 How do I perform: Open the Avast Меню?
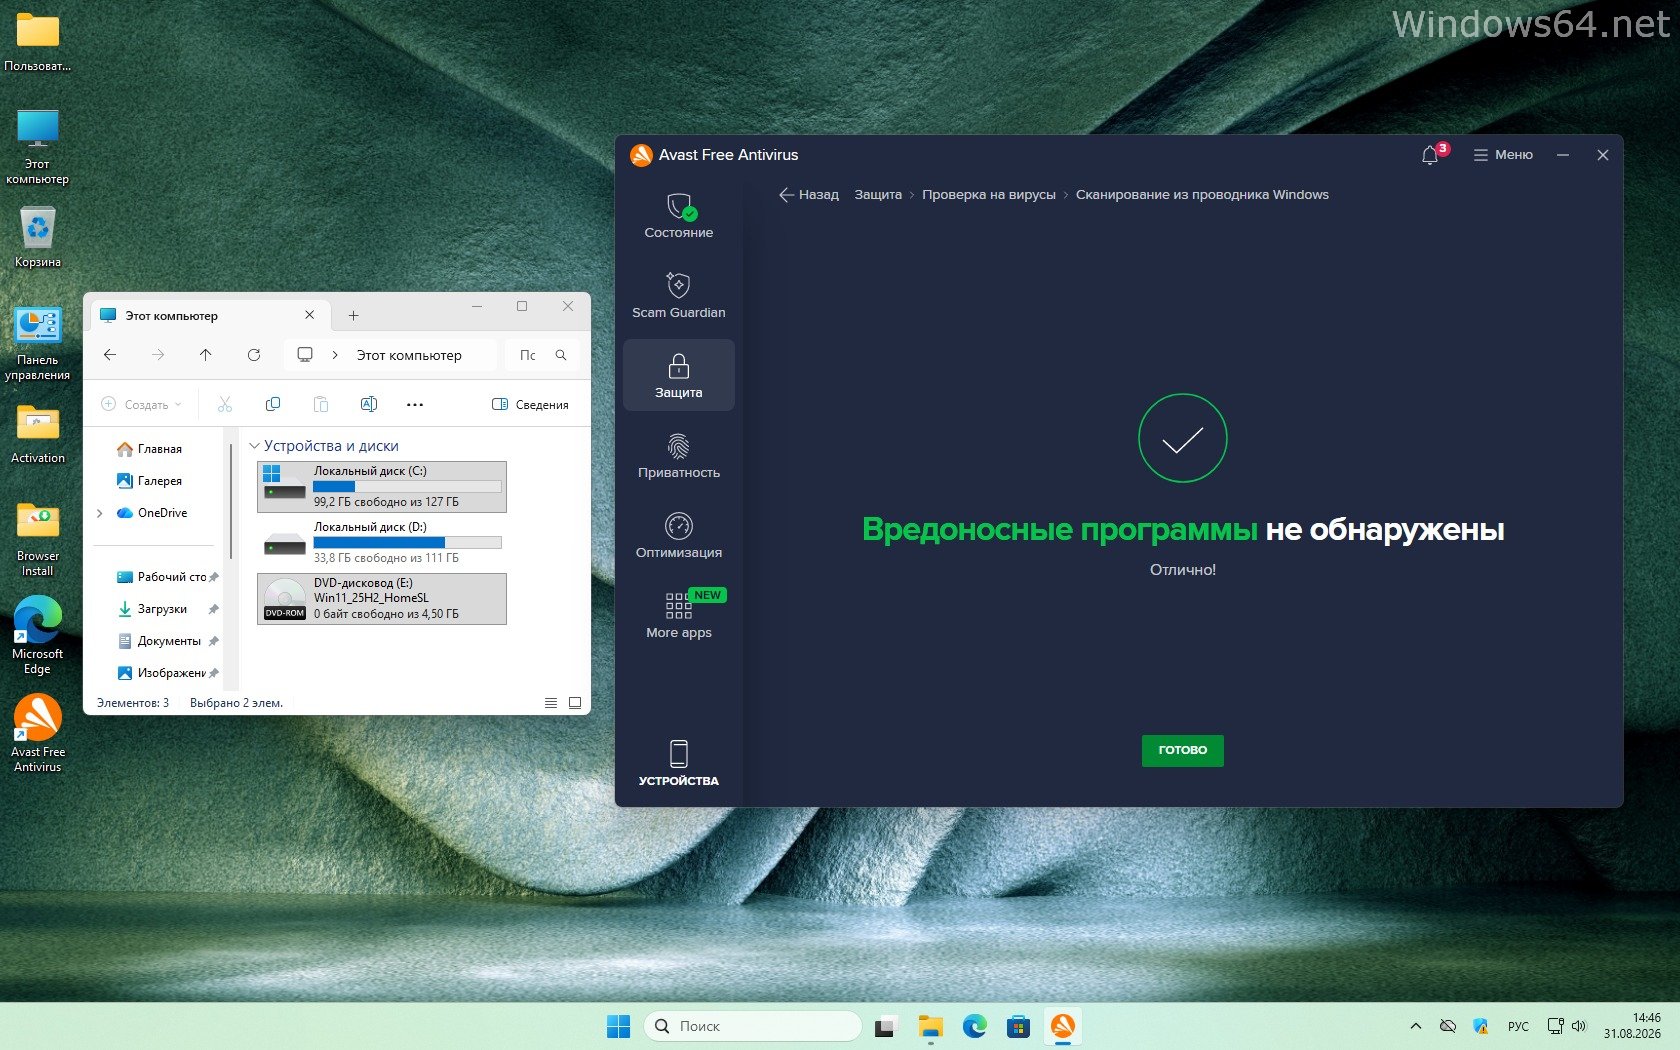pyautogui.click(x=1503, y=155)
